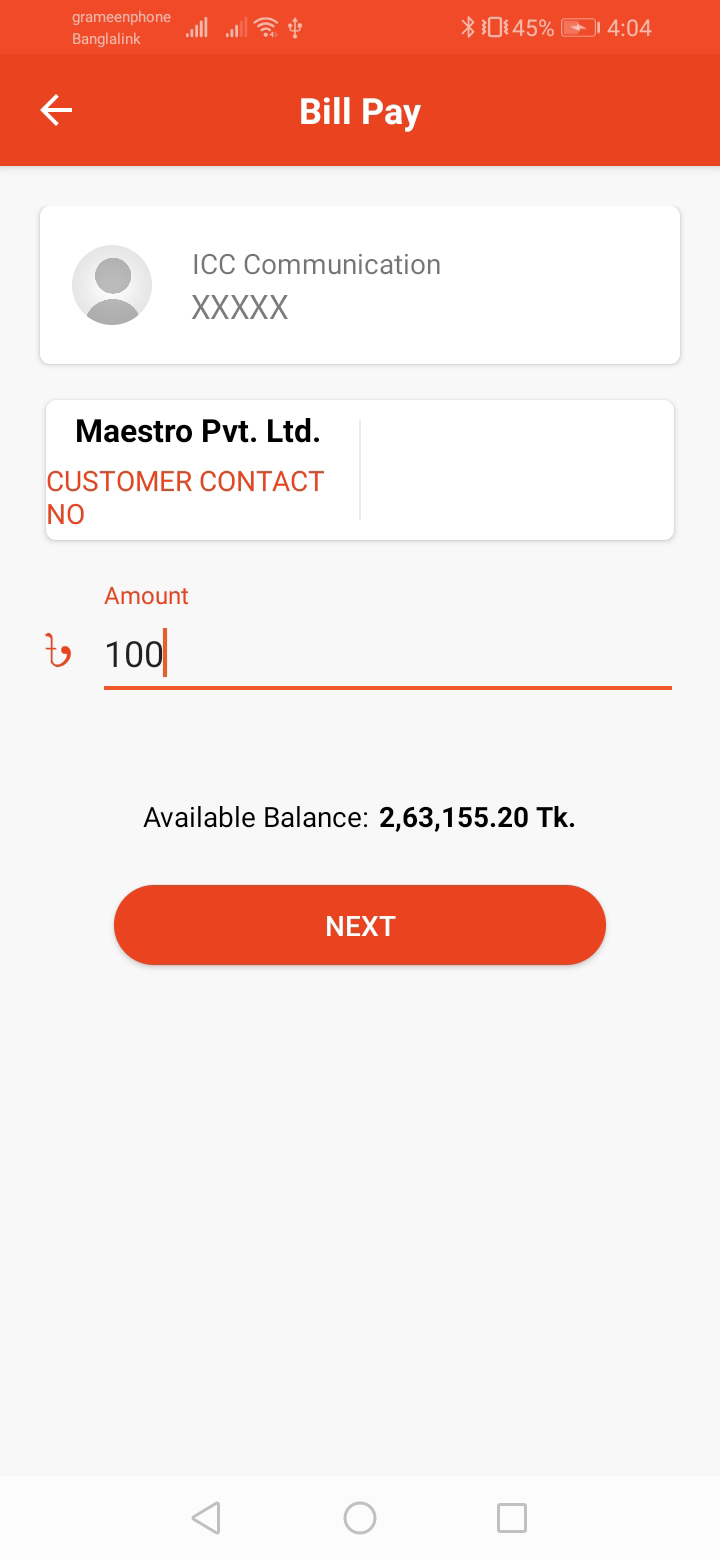
Task: Tap the Available Balance amount text
Action: [477, 818]
